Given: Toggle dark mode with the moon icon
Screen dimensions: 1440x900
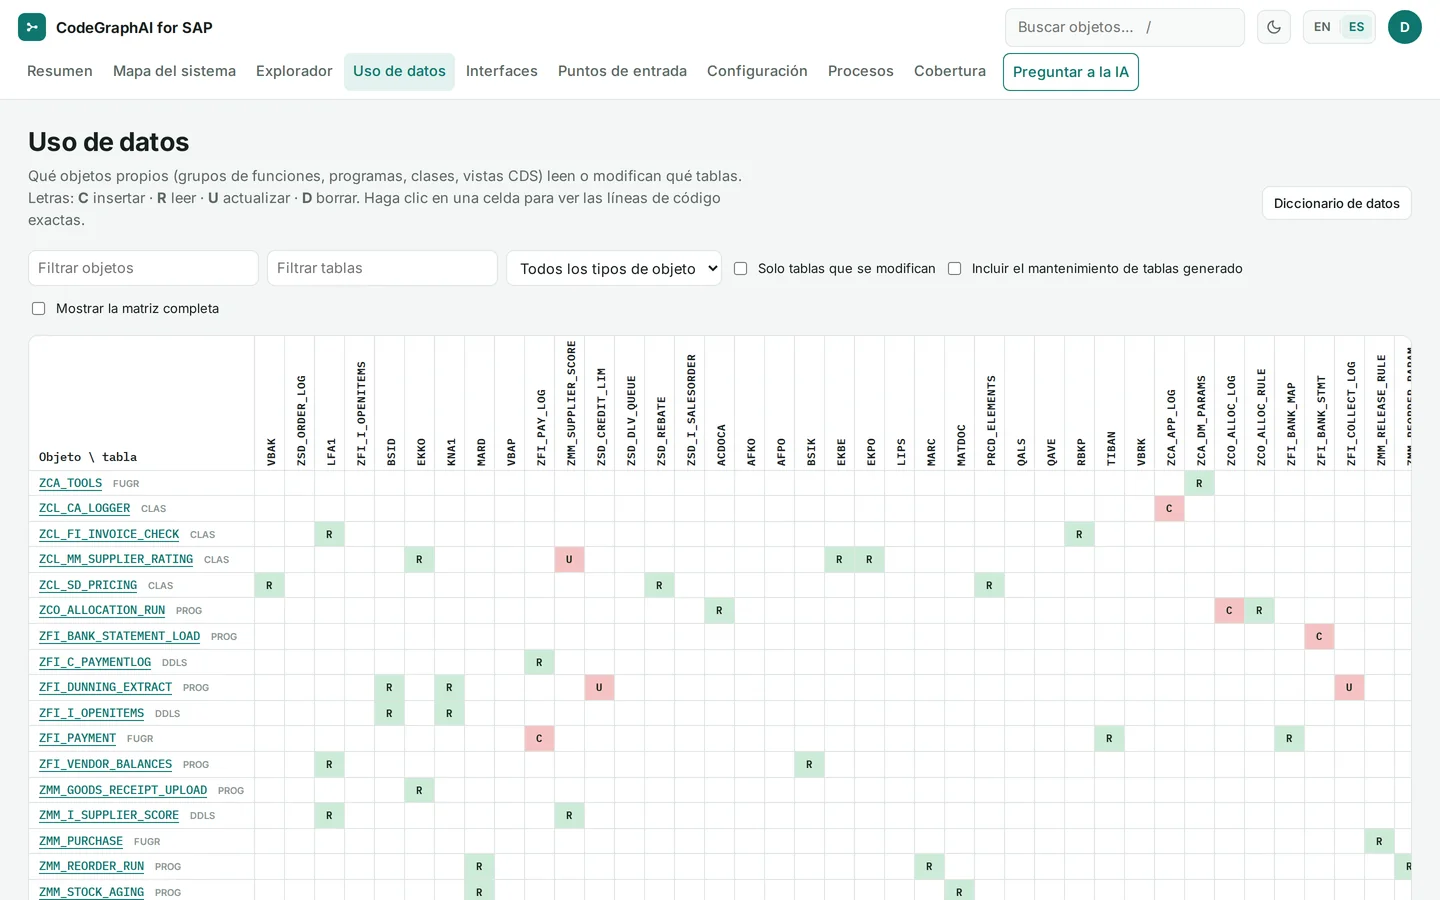Looking at the screenshot, I should (1274, 27).
